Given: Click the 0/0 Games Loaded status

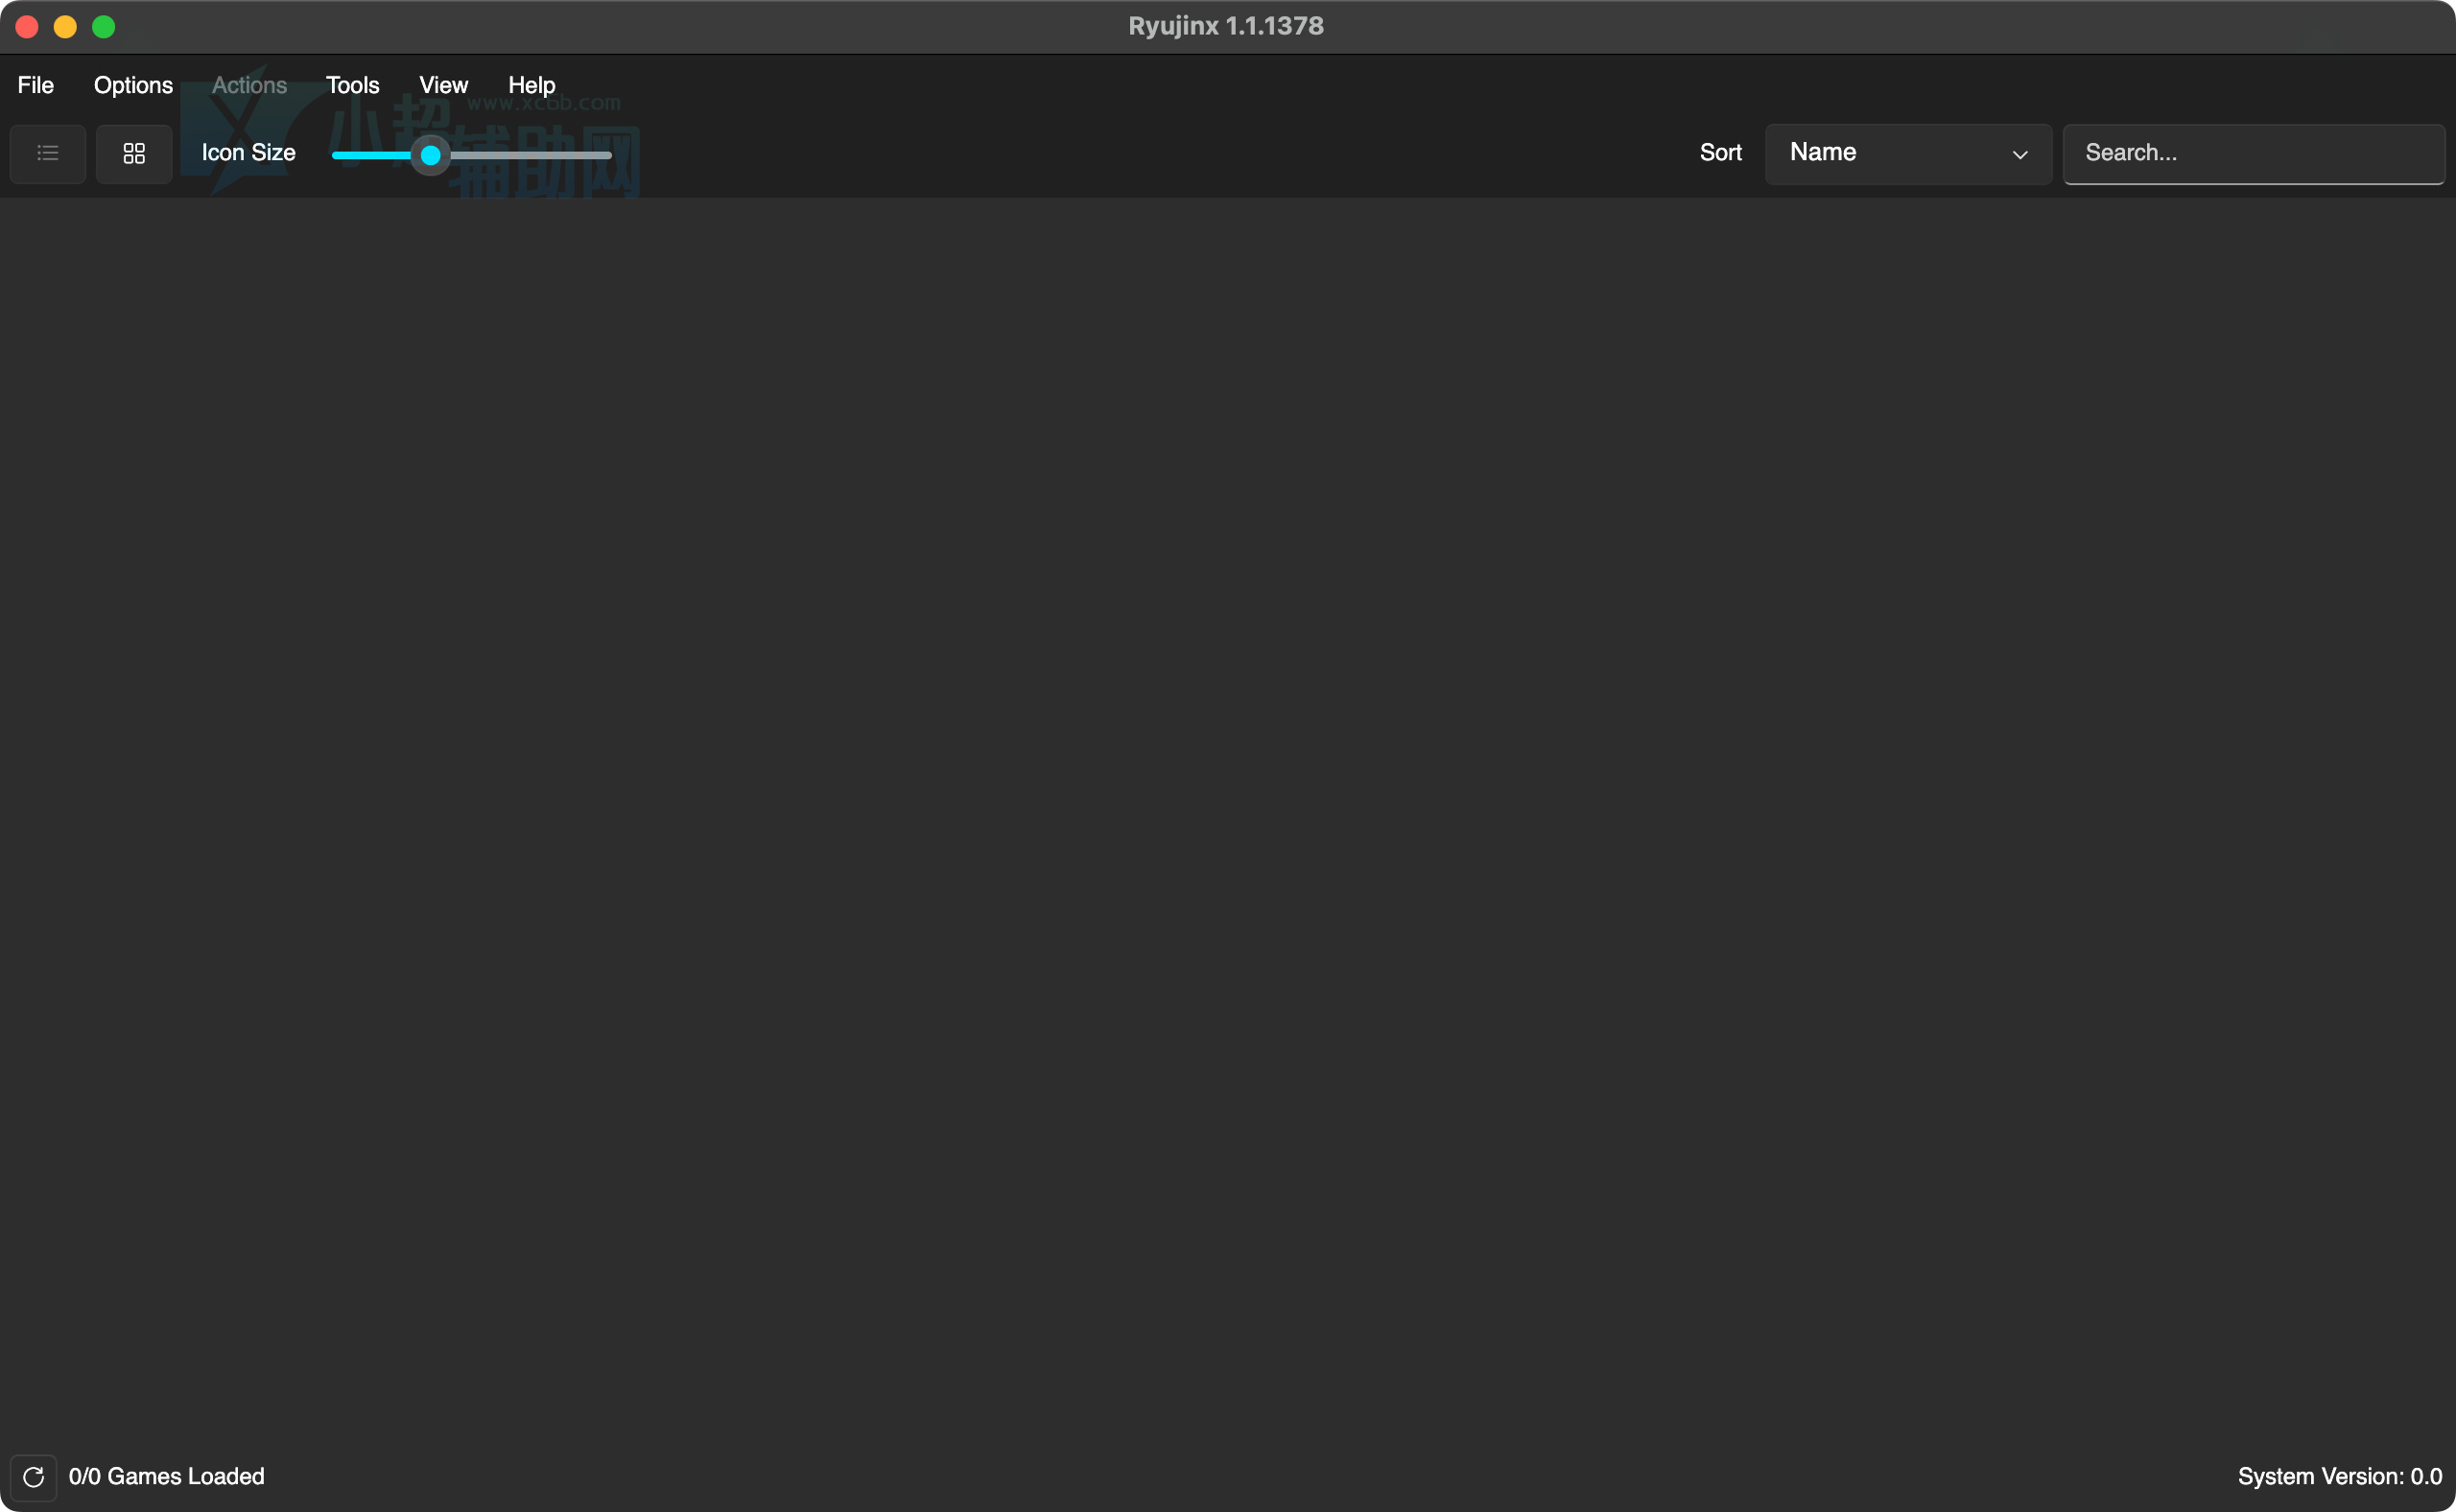Looking at the screenshot, I should (167, 1476).
